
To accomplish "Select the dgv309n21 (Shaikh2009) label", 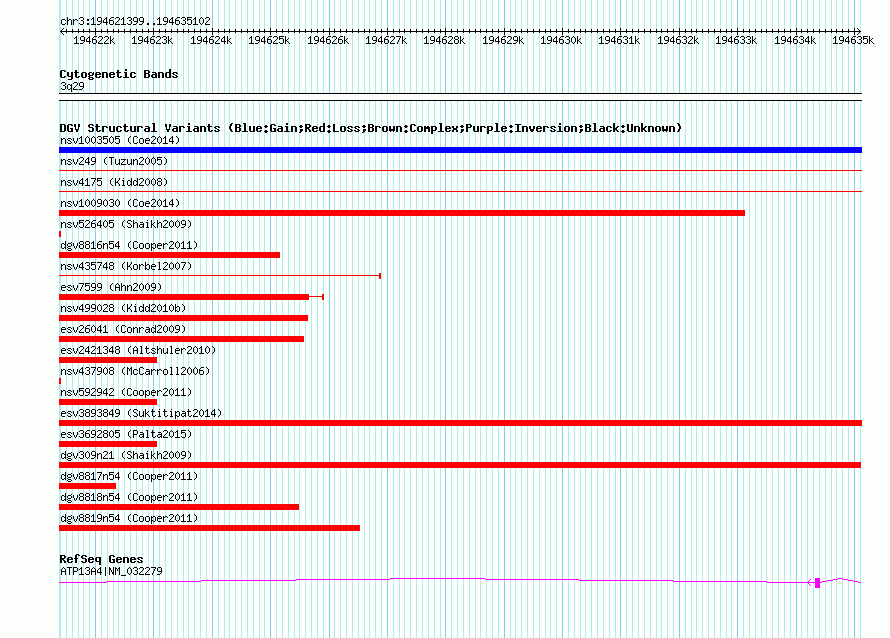I will click(126, 455).
